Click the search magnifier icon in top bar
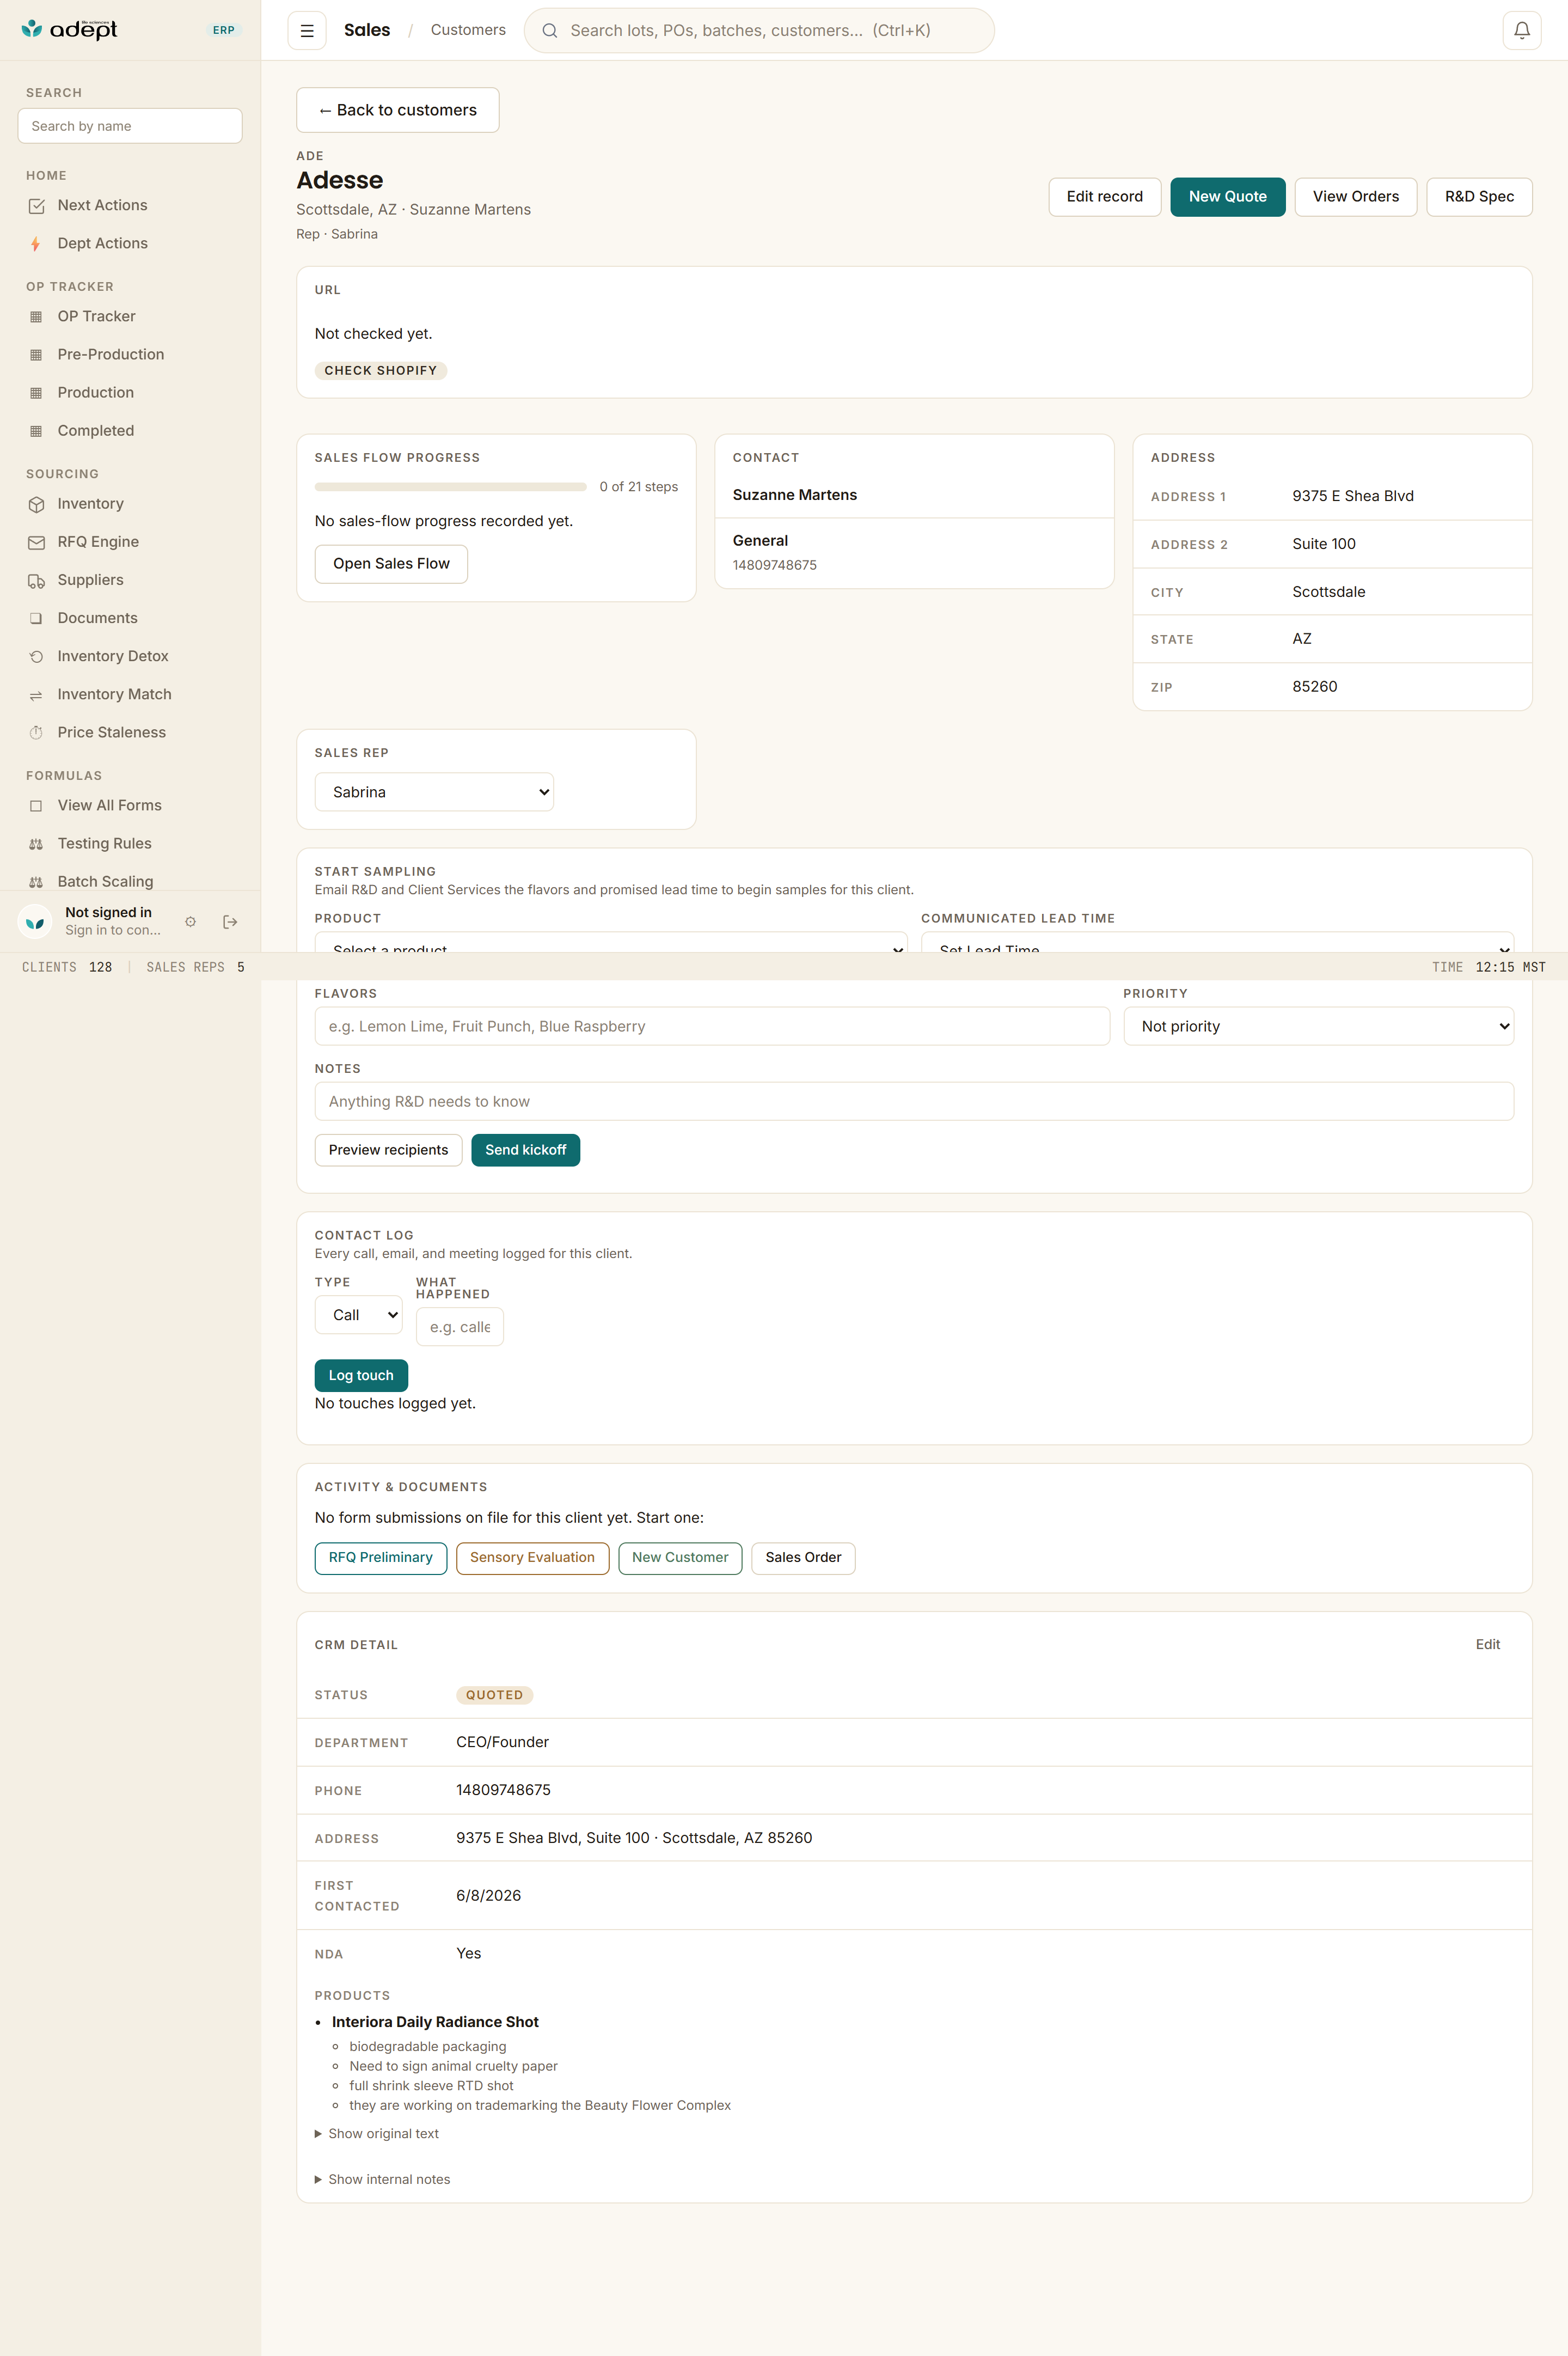The image size is (1568, 2356). [x=550, y=31]
